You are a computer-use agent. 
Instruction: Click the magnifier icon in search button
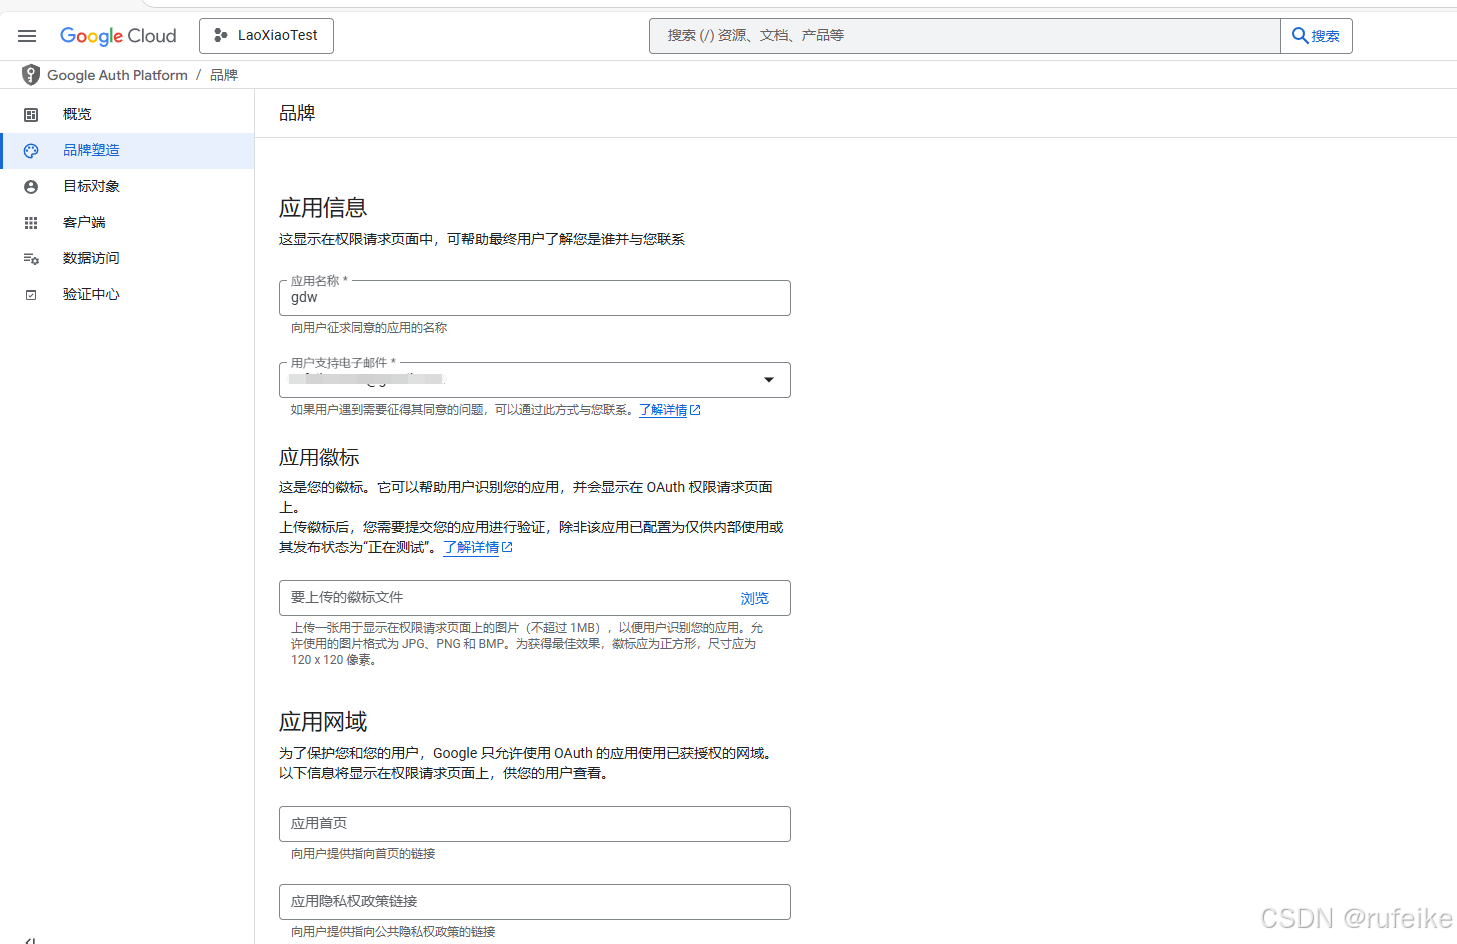click(1300, 35)
